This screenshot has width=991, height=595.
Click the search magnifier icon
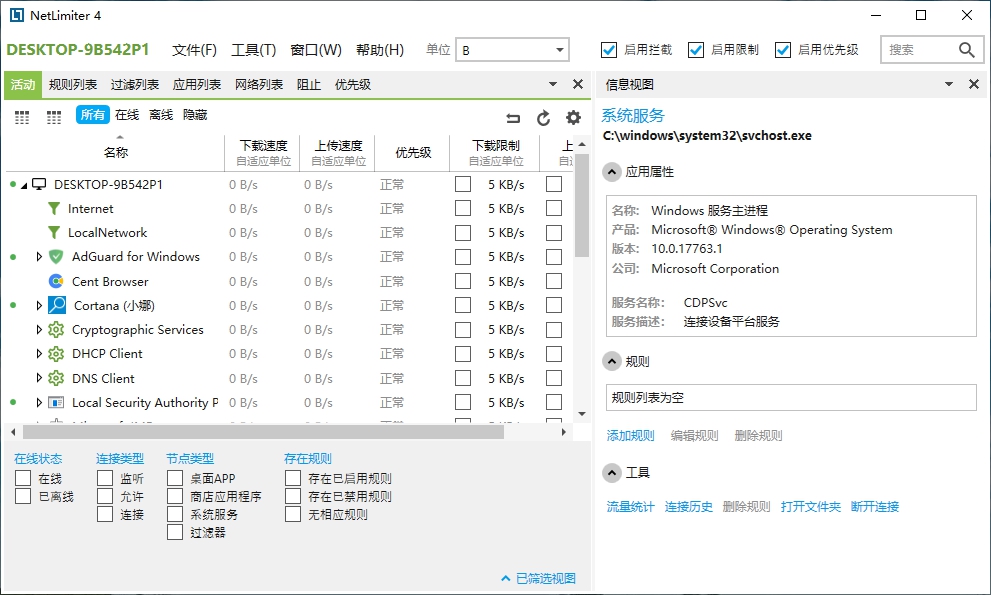coord(966,49)
